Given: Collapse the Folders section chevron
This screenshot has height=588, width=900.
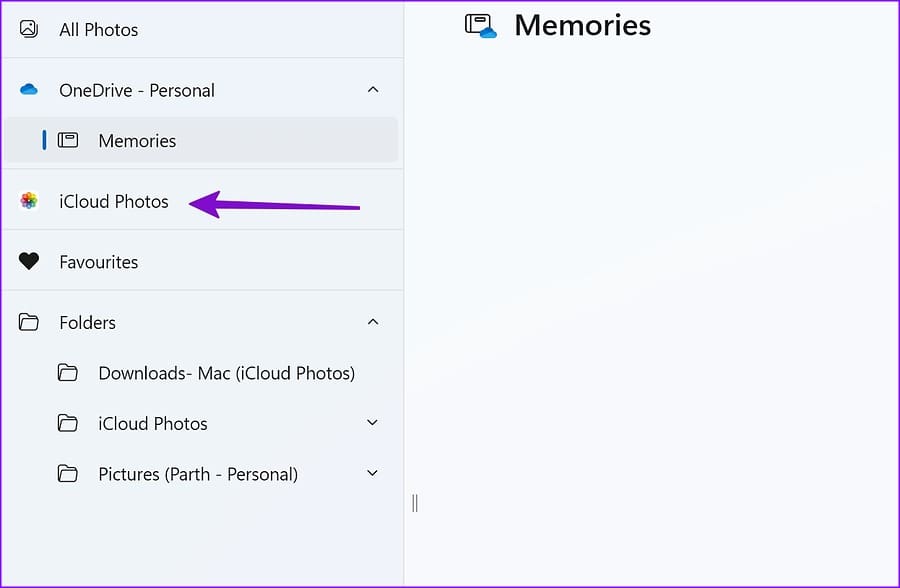Looking at the screenshot, I should click(373, 322).
